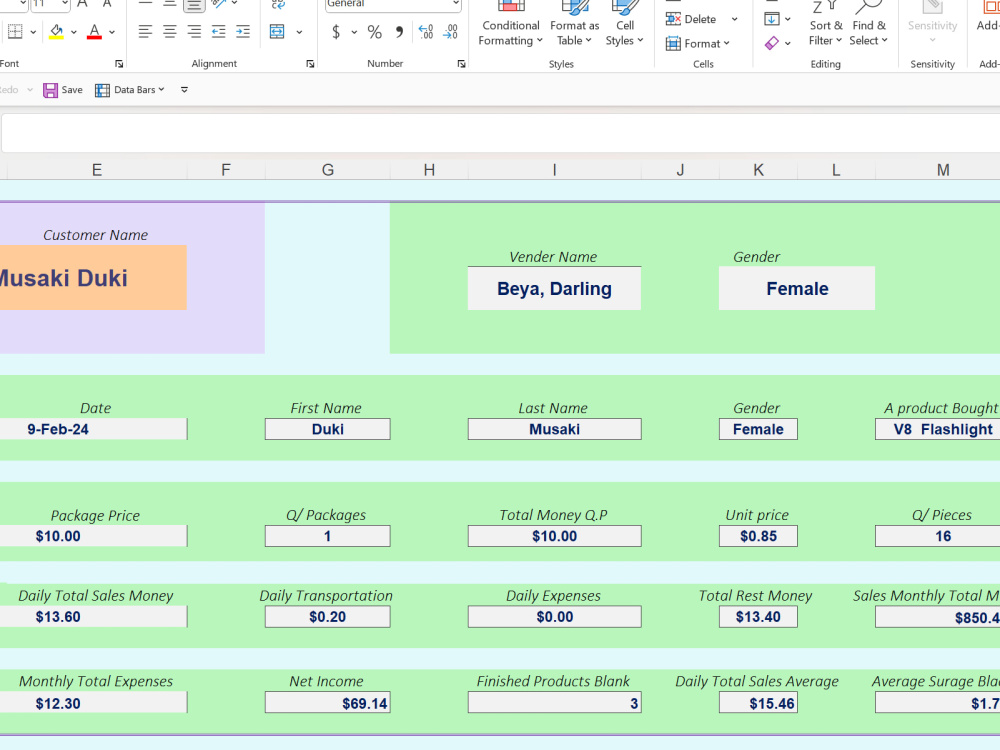The image size is (1000, 750).
Task: Select the Unit price cell $0.85
Action: coord(758,536)
